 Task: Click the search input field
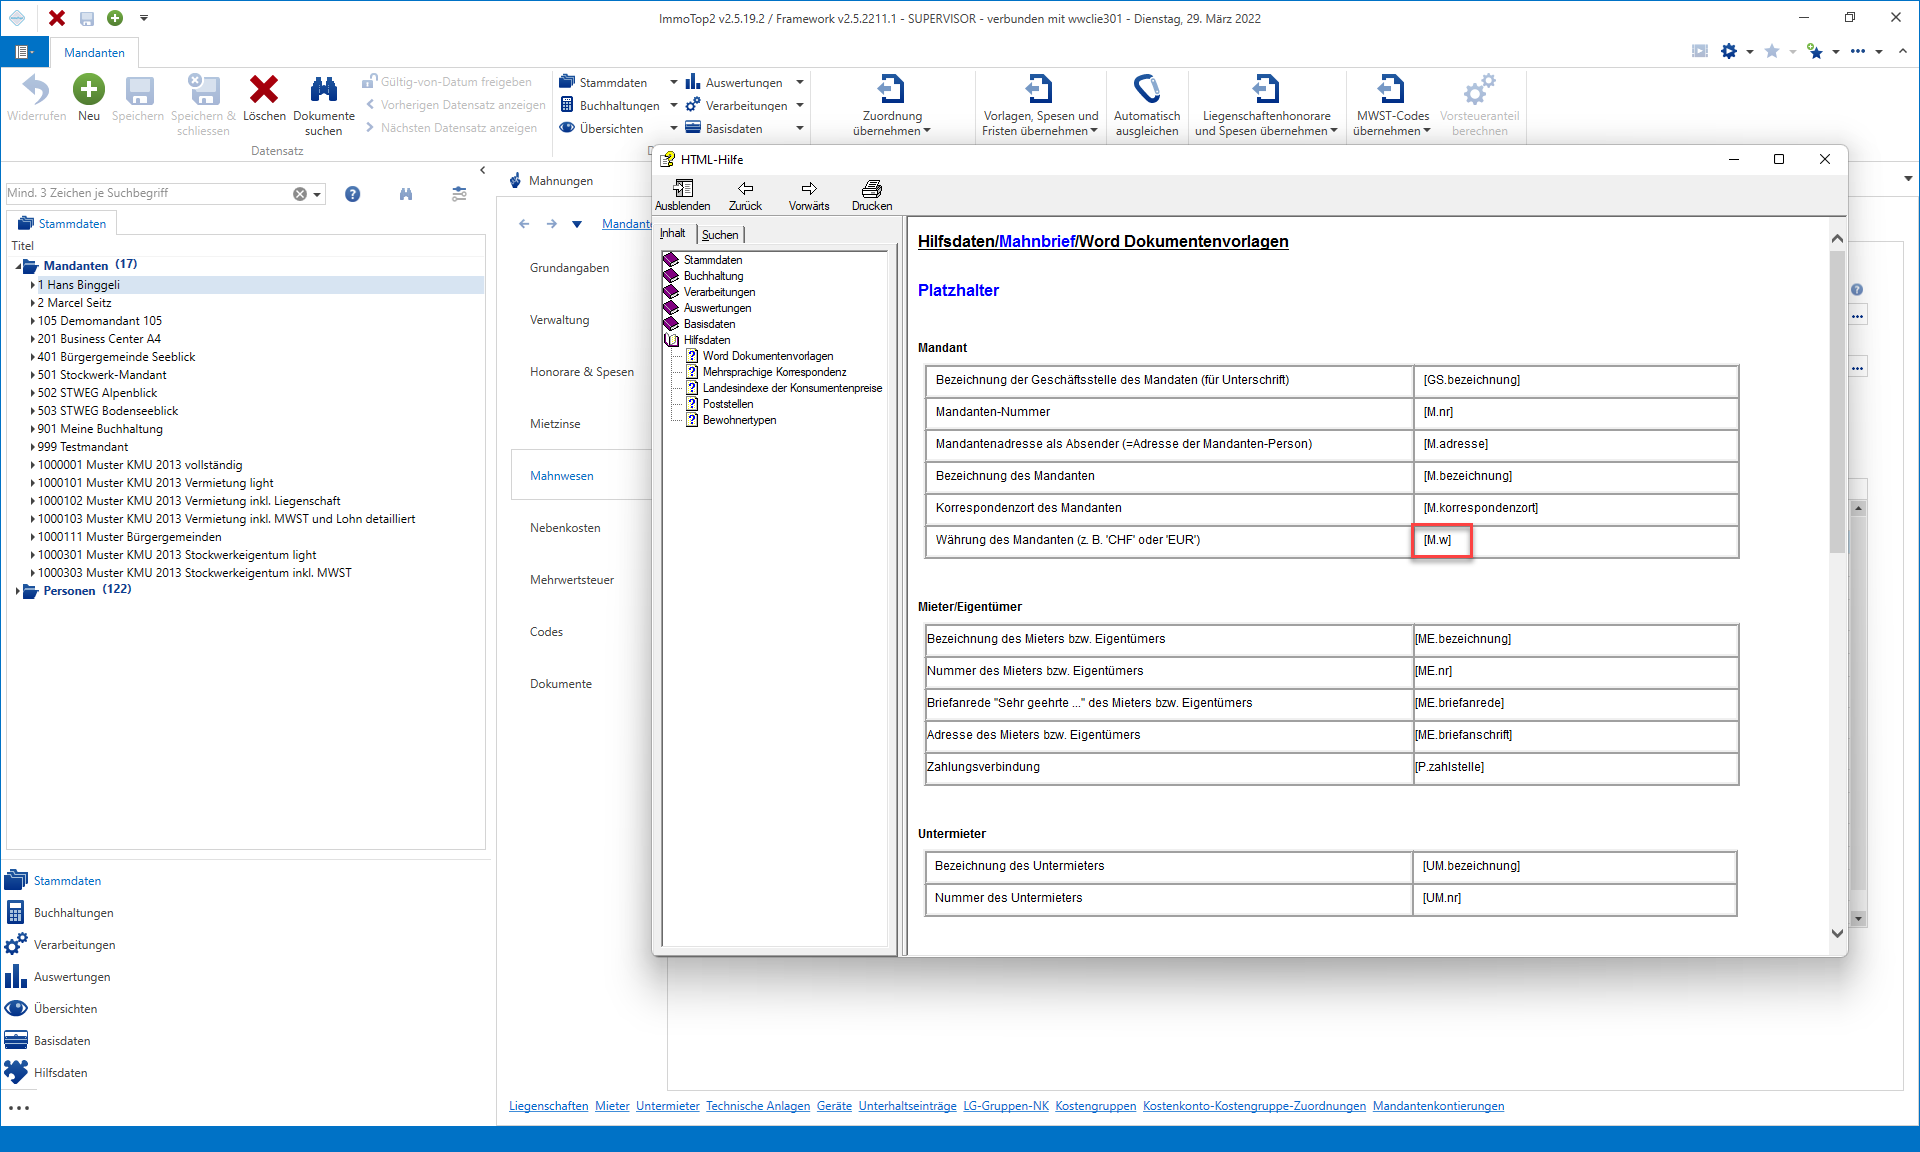pyautogui.click(x=148, y=193)
